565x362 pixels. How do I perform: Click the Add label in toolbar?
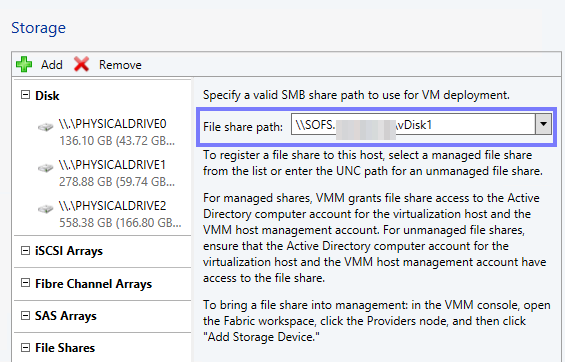coord(52,65)
